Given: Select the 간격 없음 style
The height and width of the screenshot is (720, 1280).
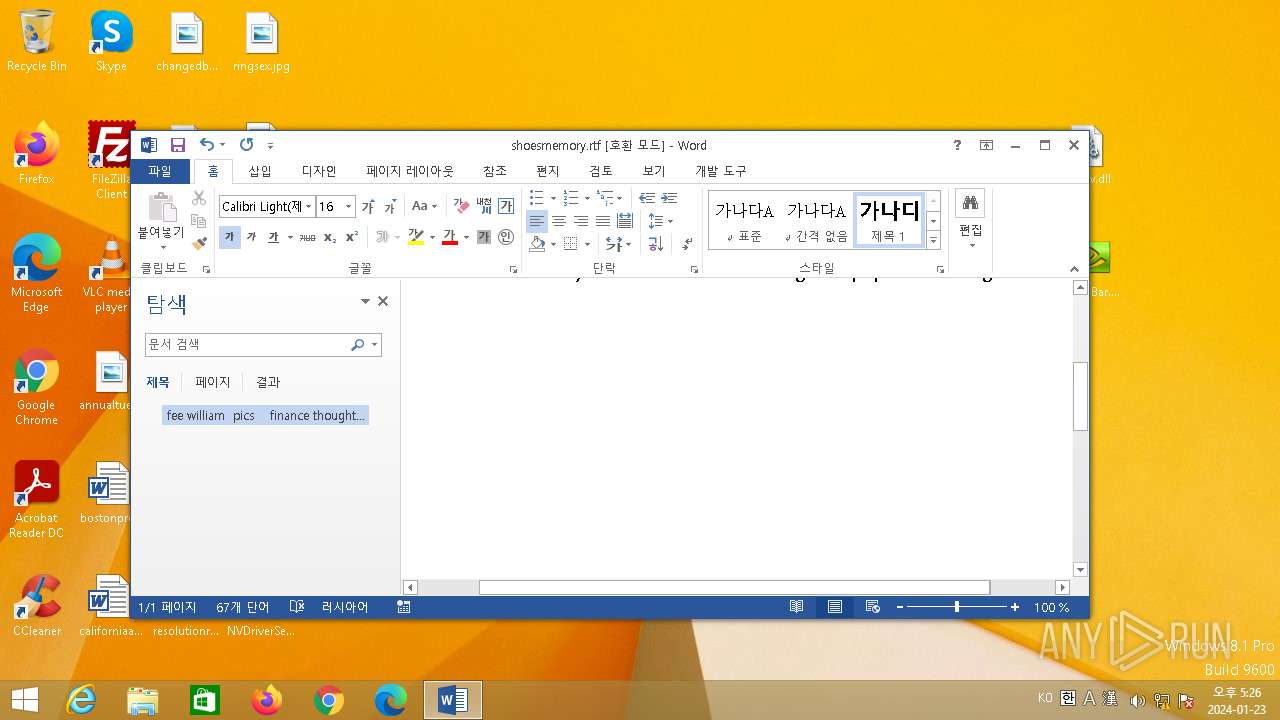Looking at the screenshot, I should [x=816, y=221].
